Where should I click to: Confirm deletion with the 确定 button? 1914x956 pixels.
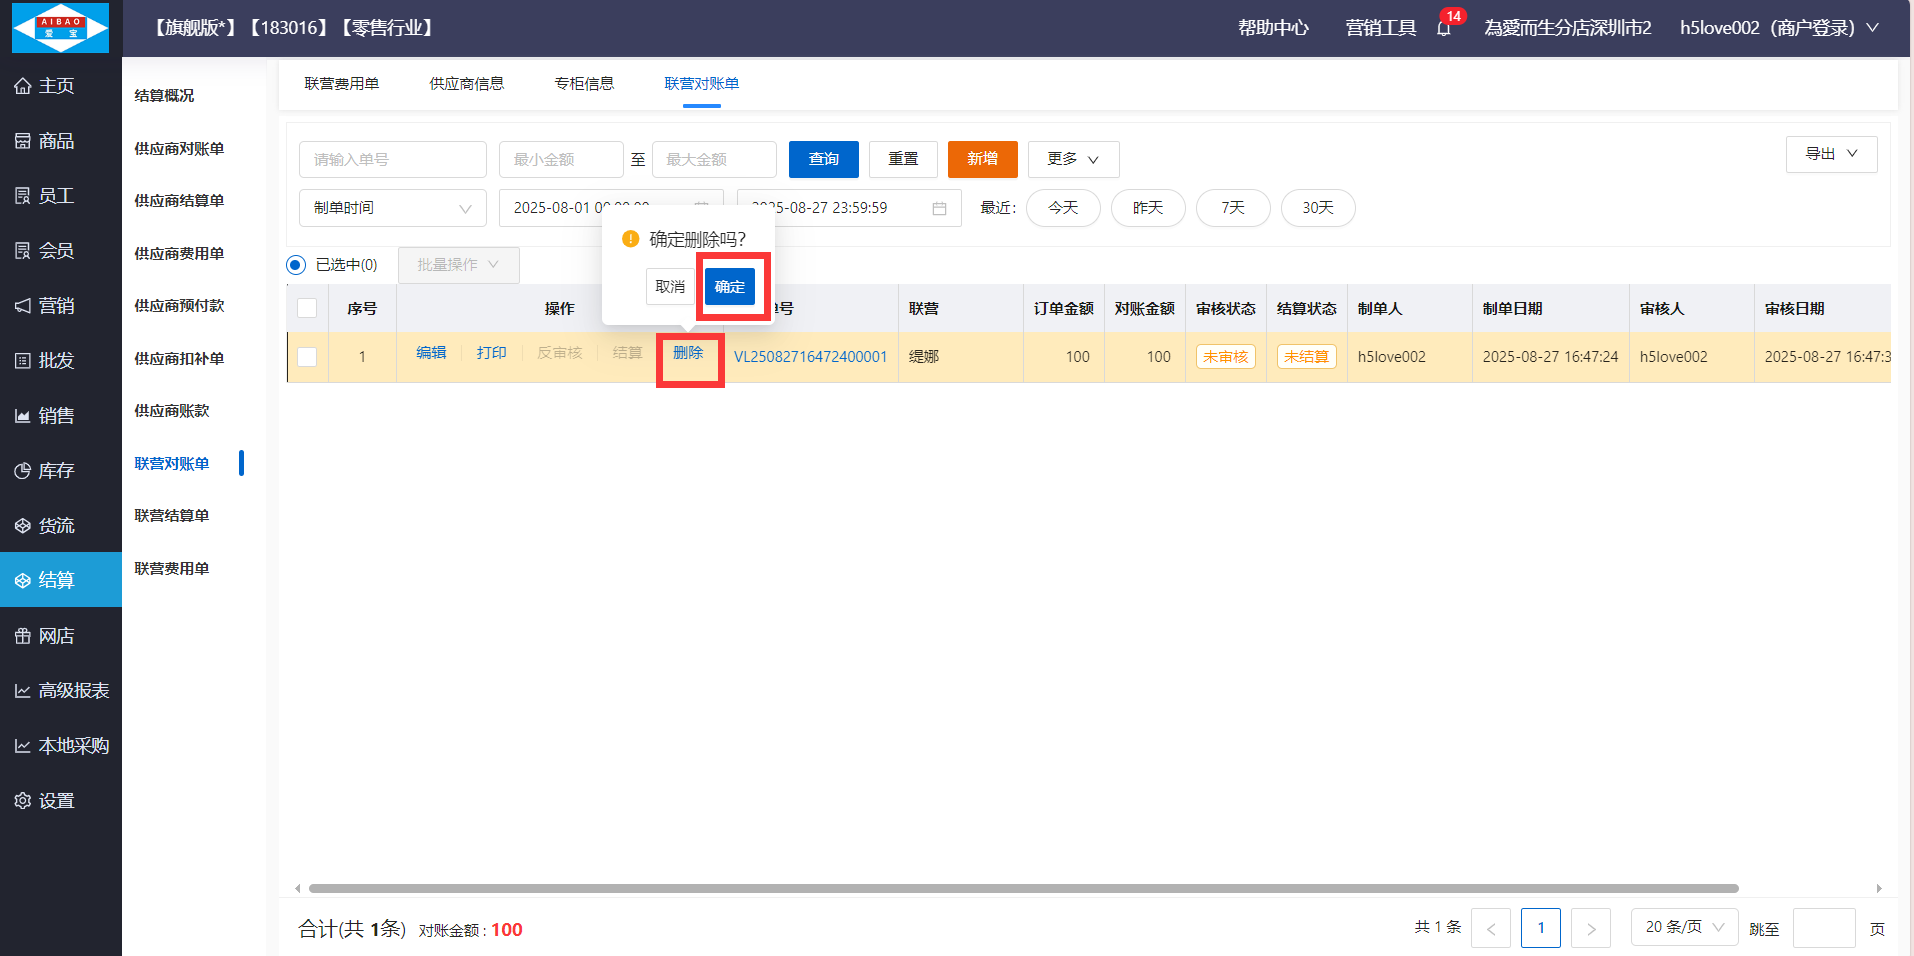point(729,287)
